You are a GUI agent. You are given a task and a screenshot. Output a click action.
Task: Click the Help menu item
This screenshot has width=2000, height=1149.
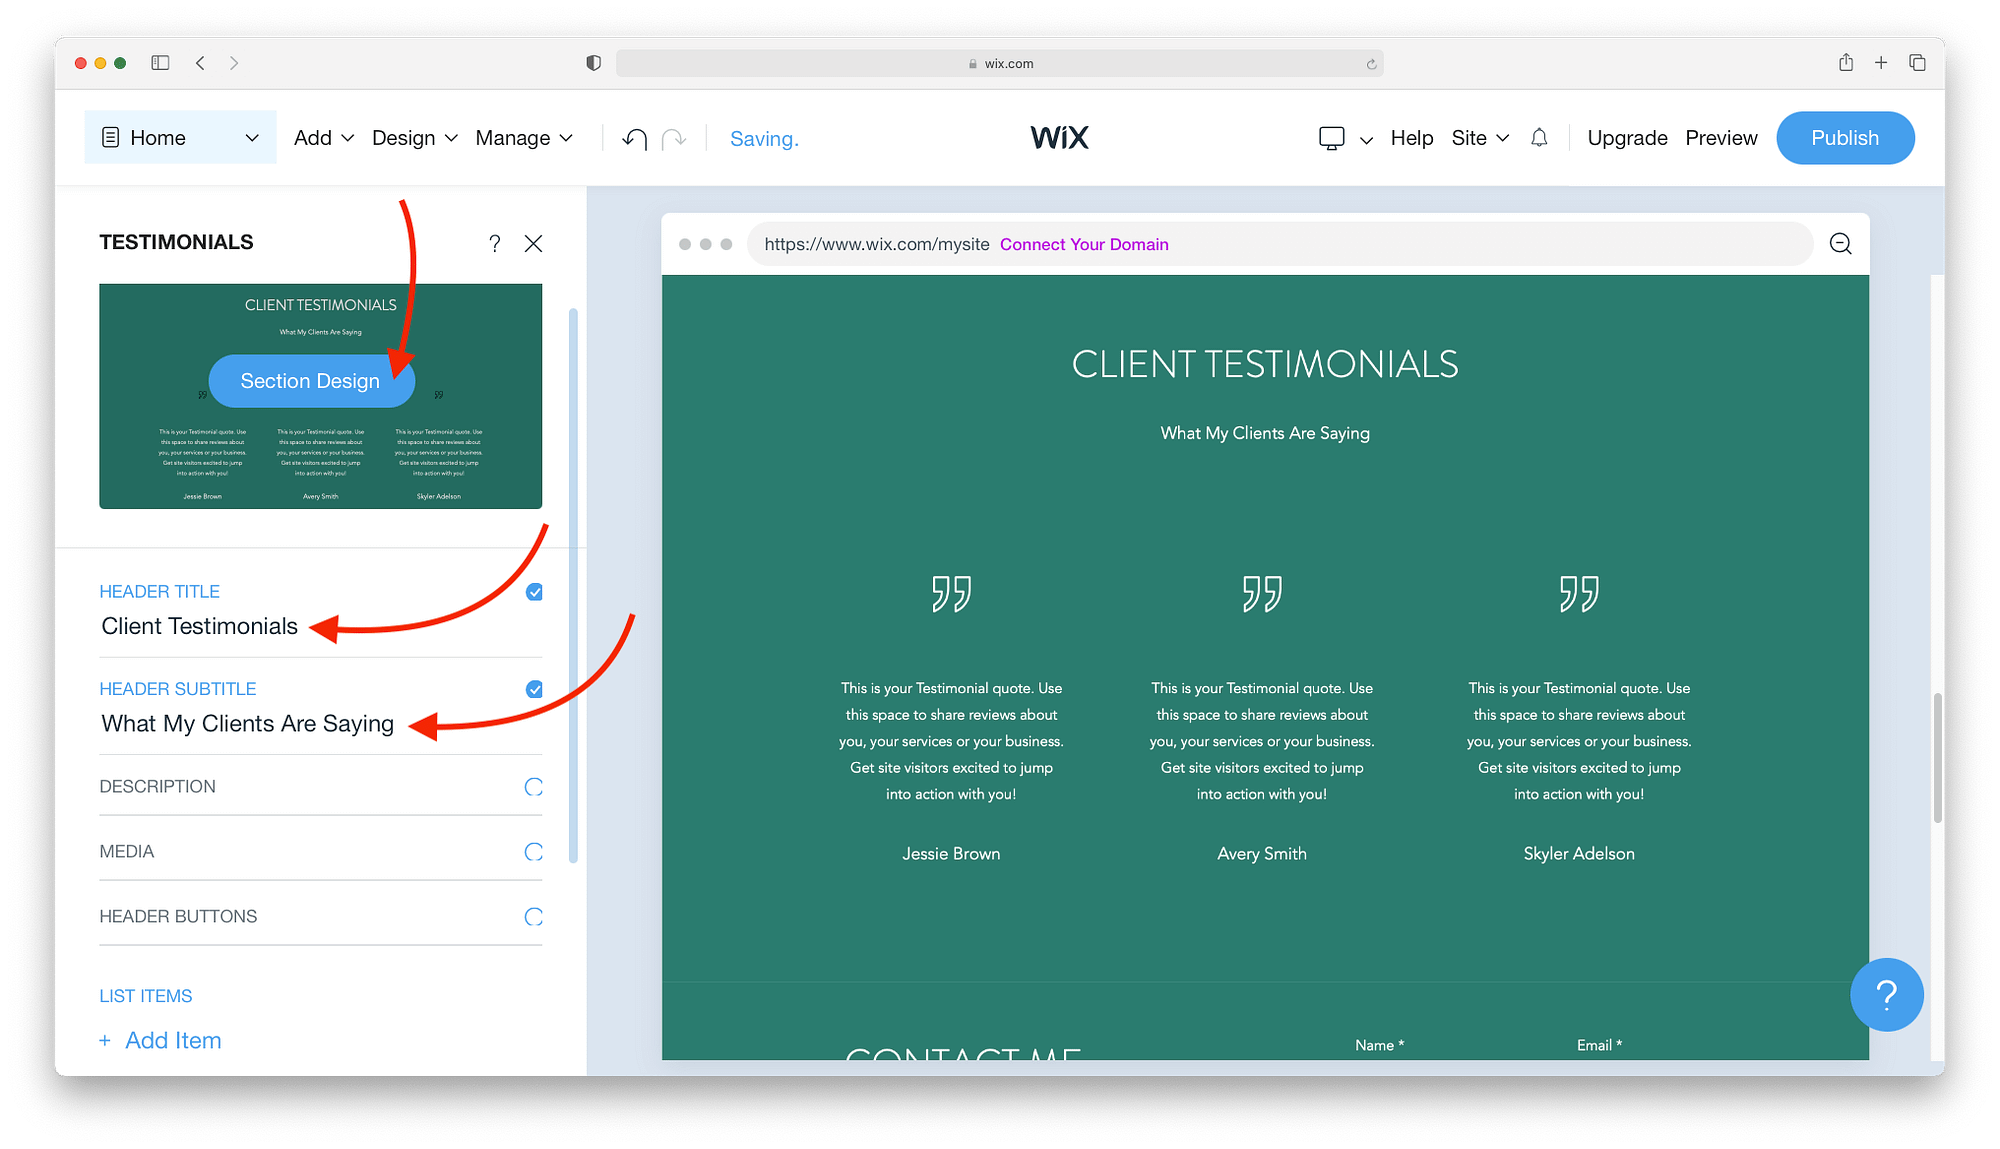[1411, 136]
